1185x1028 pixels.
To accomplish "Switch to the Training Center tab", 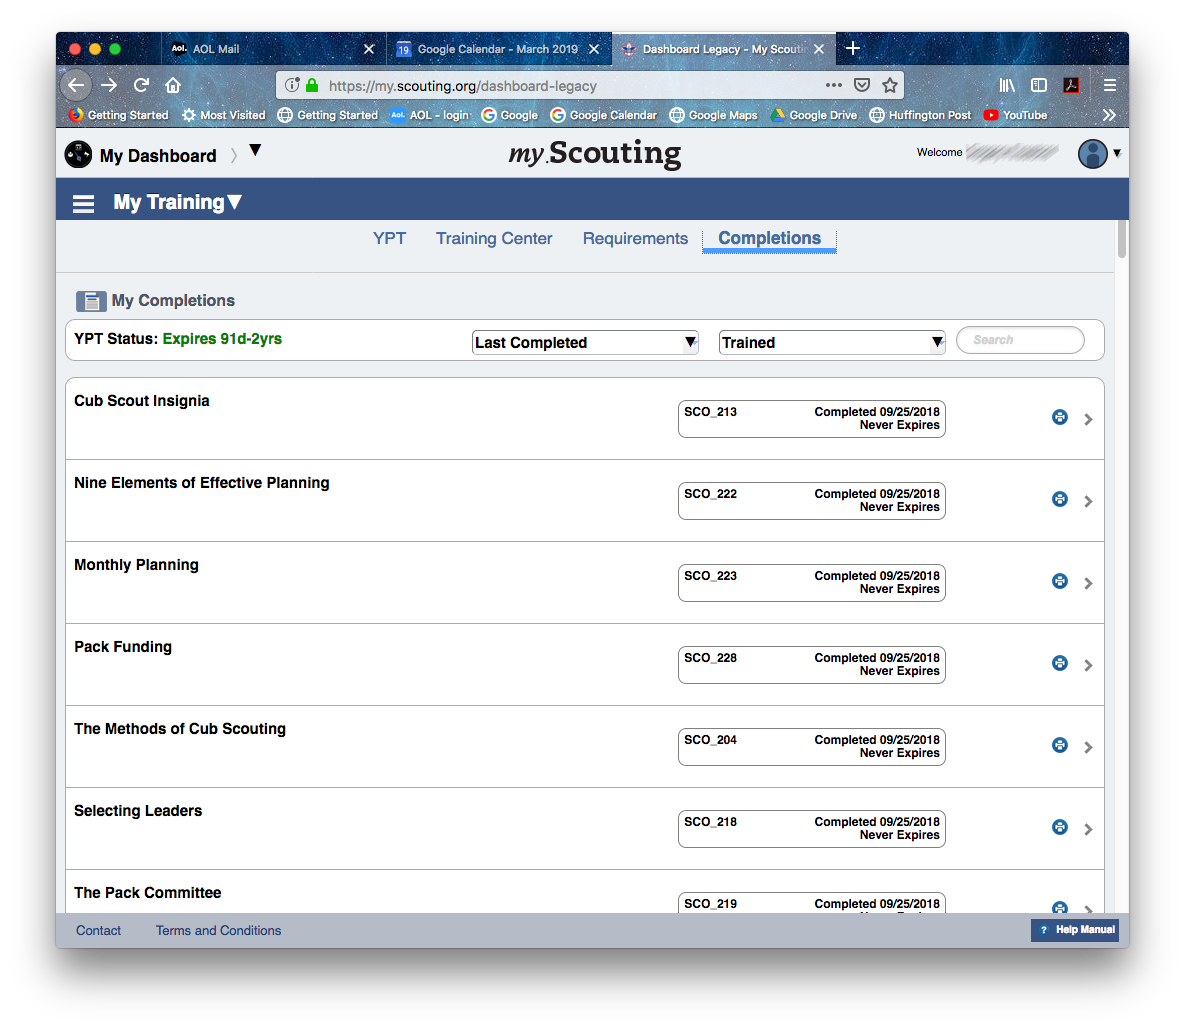I will [x=494, y=239].
